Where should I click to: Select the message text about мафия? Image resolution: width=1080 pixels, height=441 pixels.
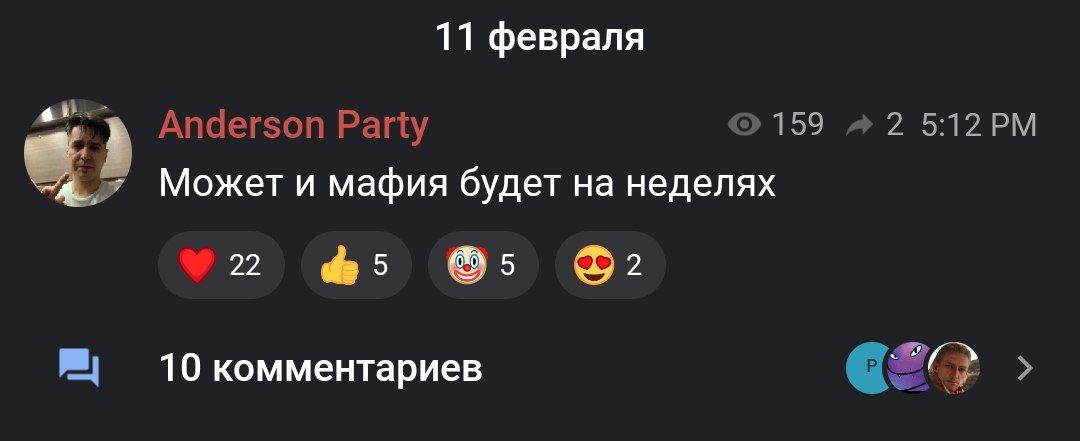[x=467, y=185]
